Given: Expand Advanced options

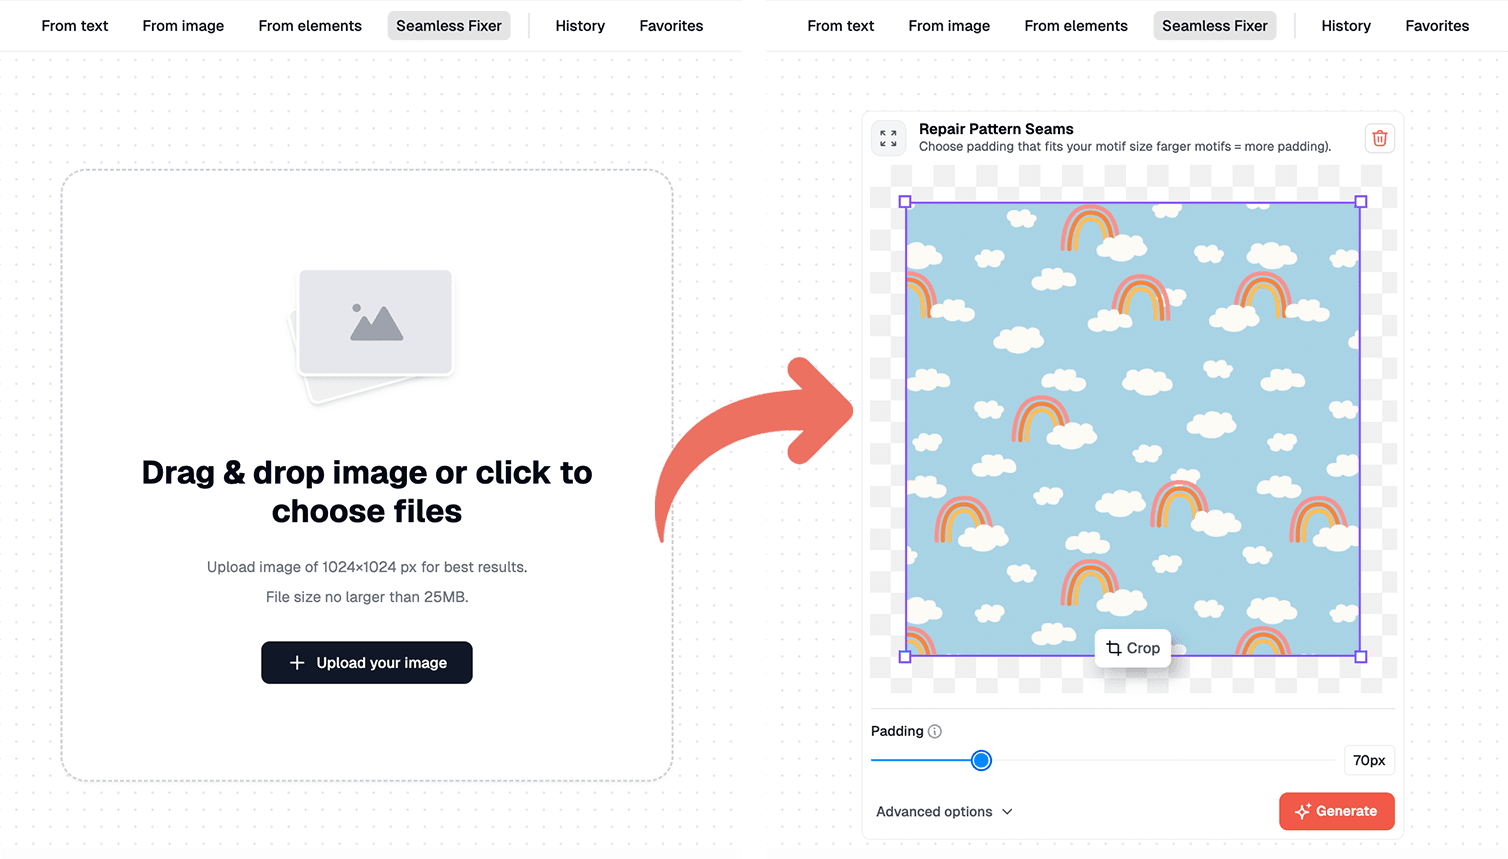Looking at the screenshot, I should pyautogui.click(x=944, y=812).
